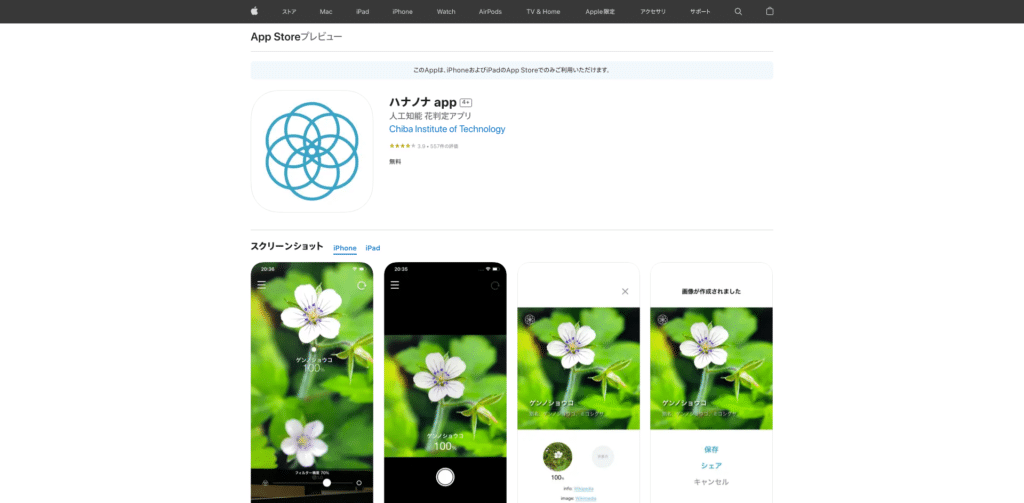The height and width of the screenshot is (503, 1024).
Task: Open the アクセサリ navigation item
Action: tap(653, 12)
